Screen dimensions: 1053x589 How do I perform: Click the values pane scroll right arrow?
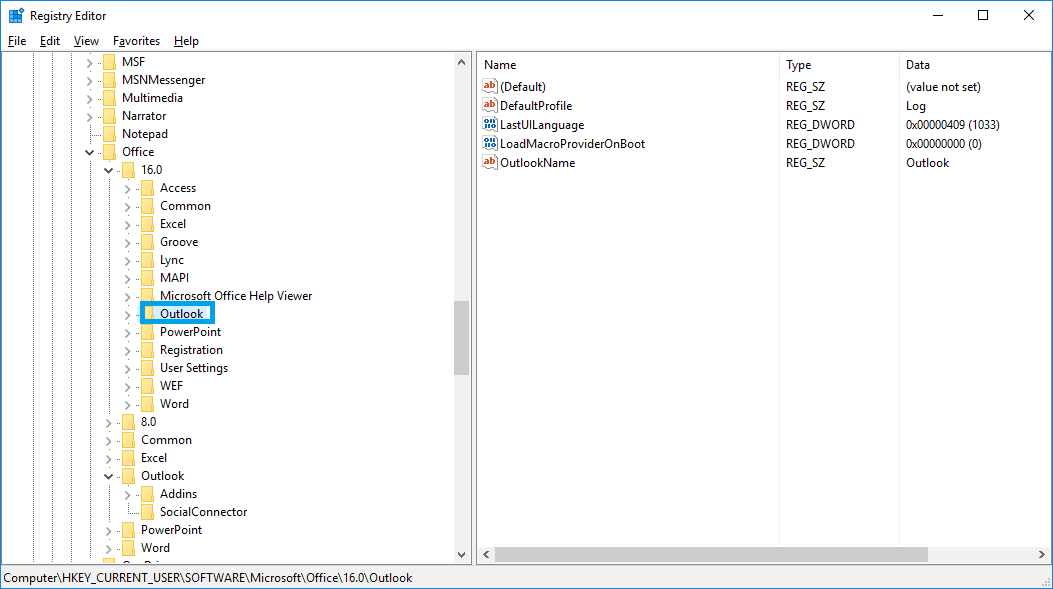tap(1042, 555)
